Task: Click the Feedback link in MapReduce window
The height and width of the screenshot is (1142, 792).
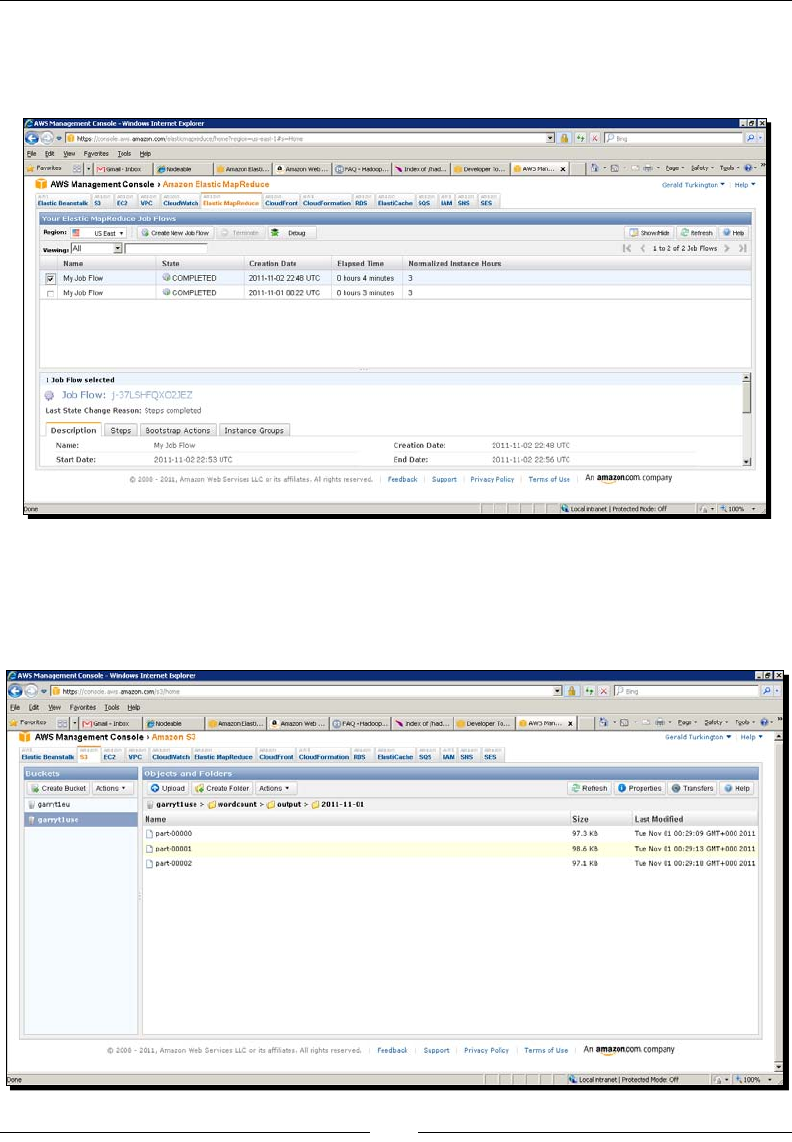Action: click(x=402, y=479)
